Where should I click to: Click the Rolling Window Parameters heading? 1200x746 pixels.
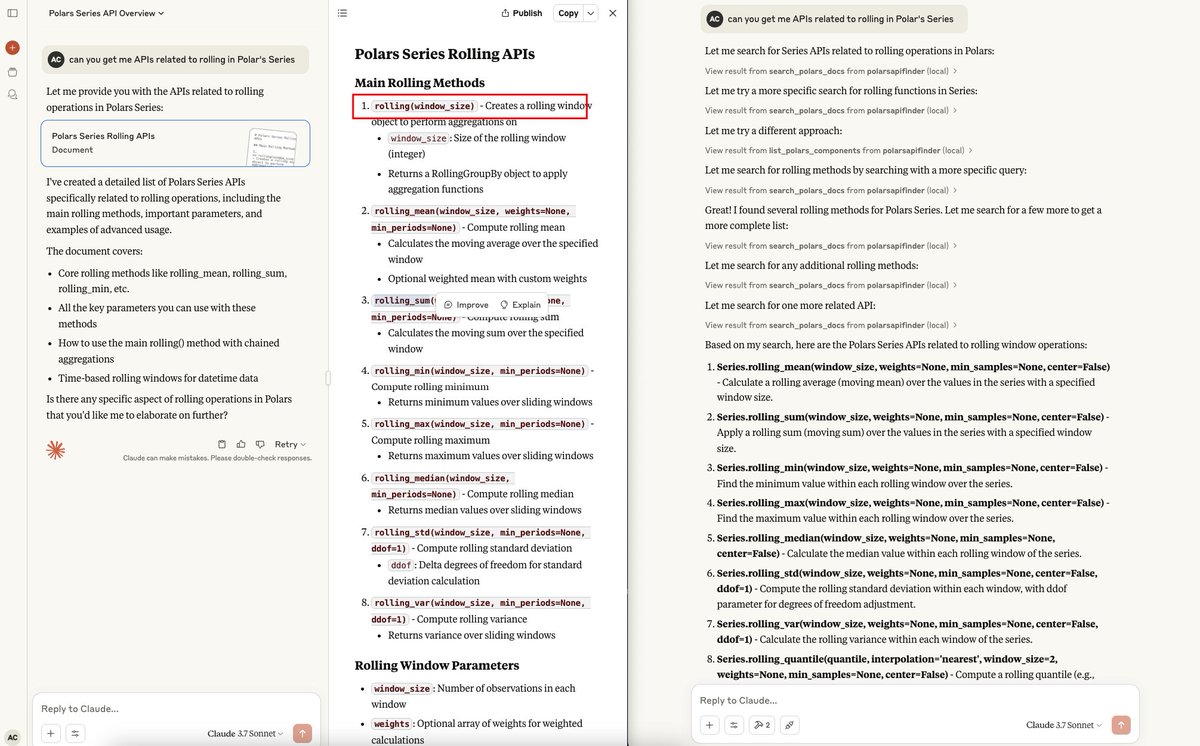(437, 665)
